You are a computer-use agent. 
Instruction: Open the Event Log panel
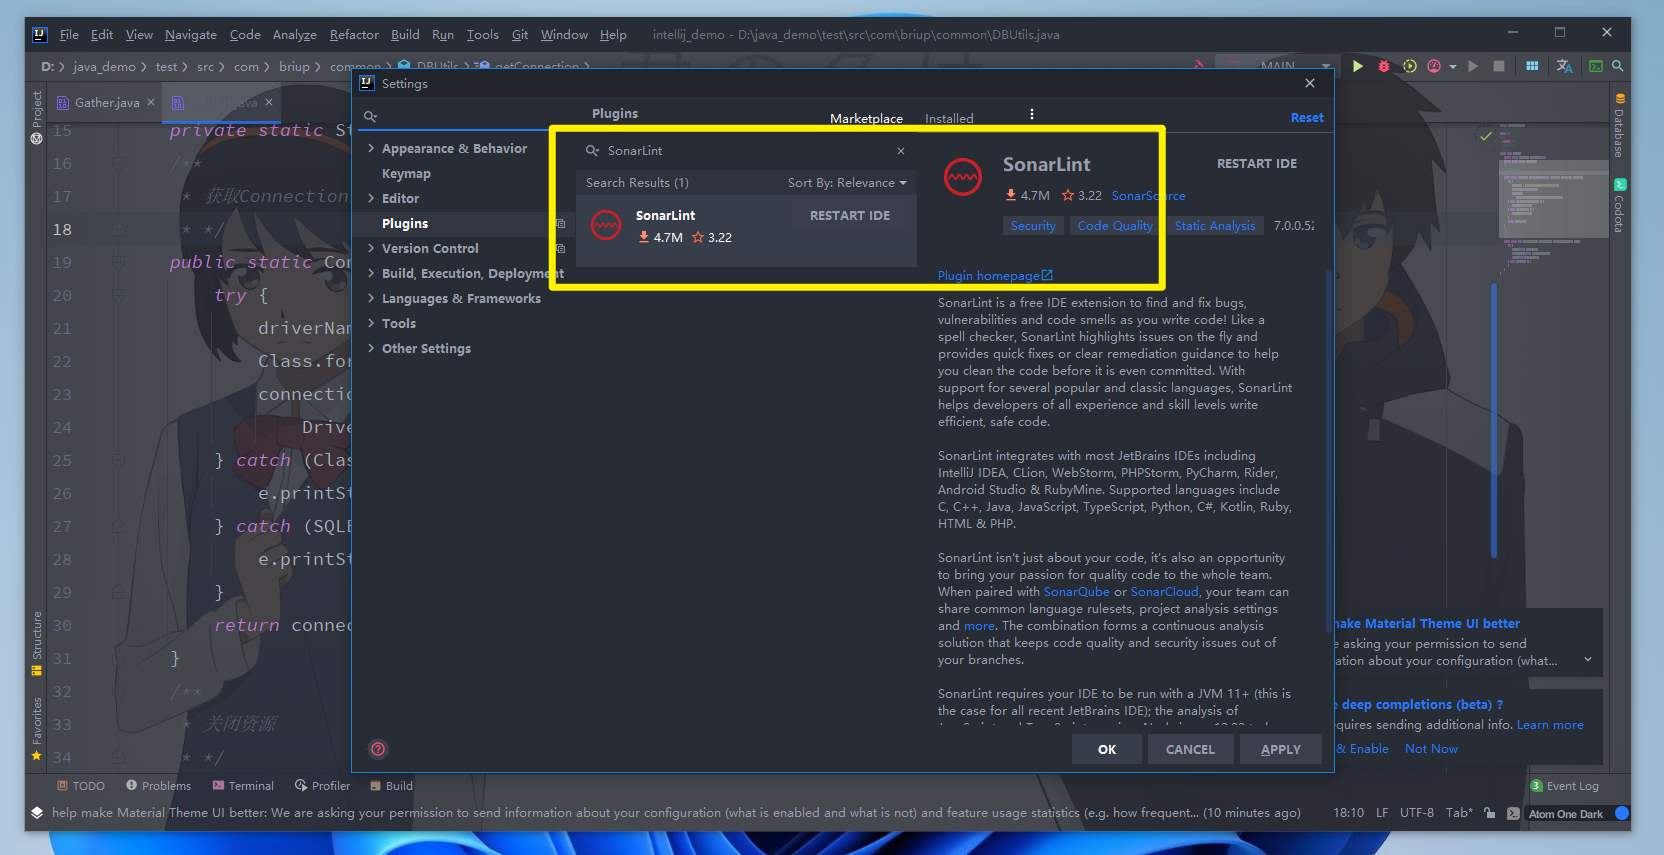(1565, 786)
